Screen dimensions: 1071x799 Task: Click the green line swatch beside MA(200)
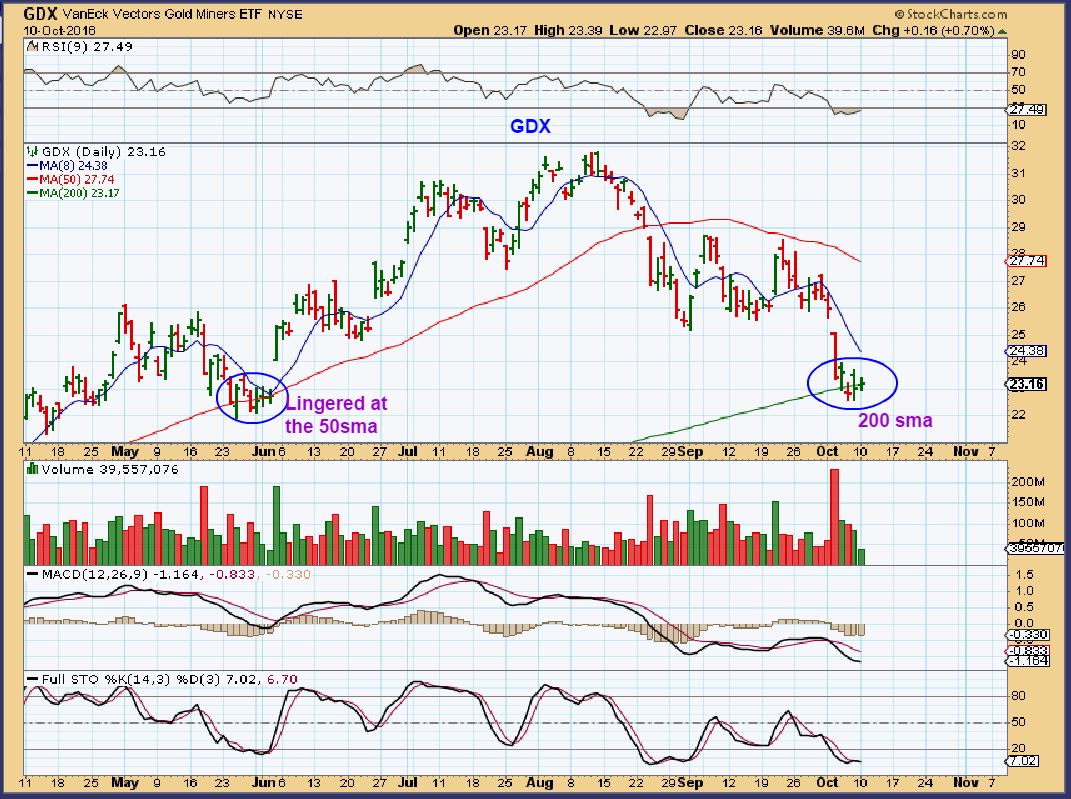point(32,193)
